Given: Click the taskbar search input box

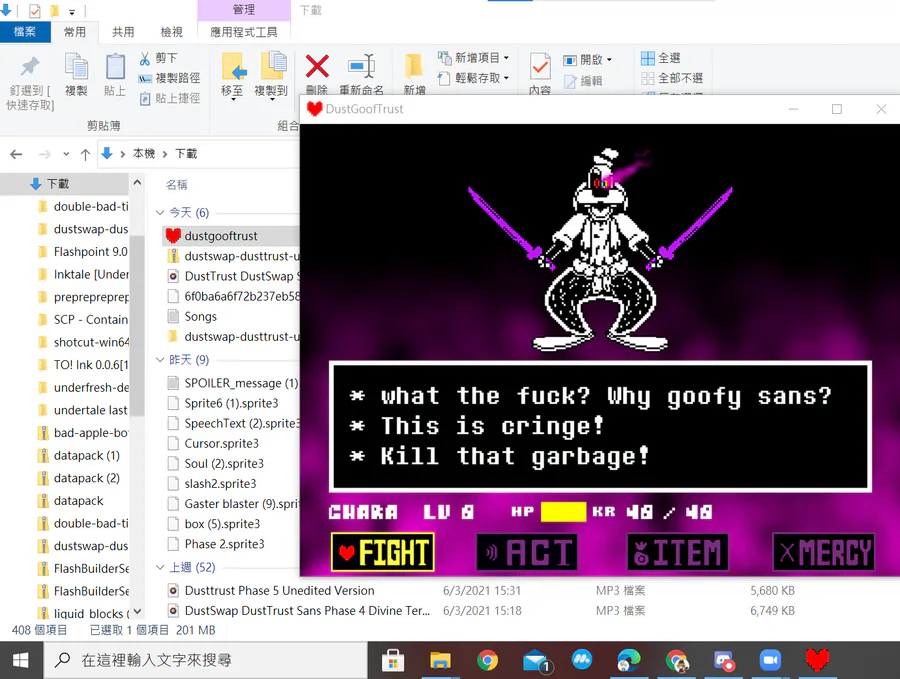Looking at the screenshot, I should [x=205, y=661].
